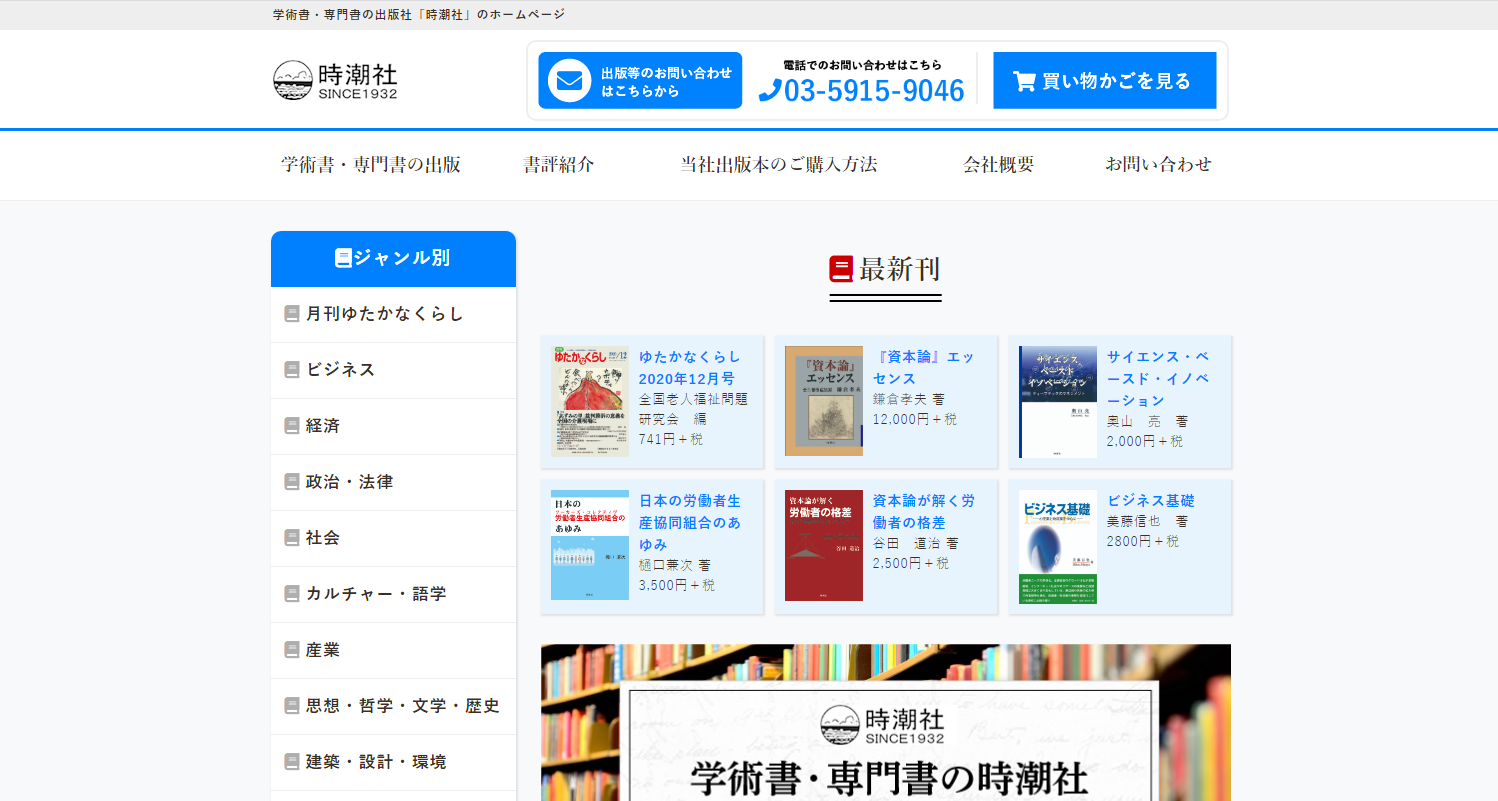
Task: Click the envelope icon in the inquiry button
Action: (x=569, y=81)
